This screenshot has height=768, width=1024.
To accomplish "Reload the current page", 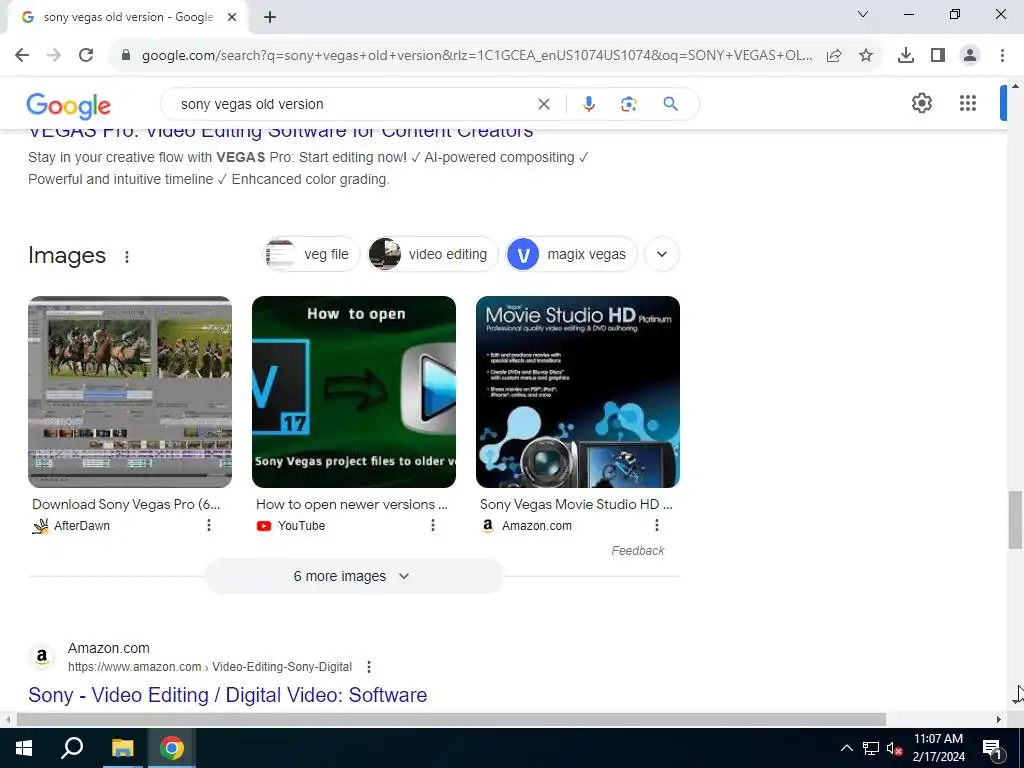I will [x=86, y=55].
